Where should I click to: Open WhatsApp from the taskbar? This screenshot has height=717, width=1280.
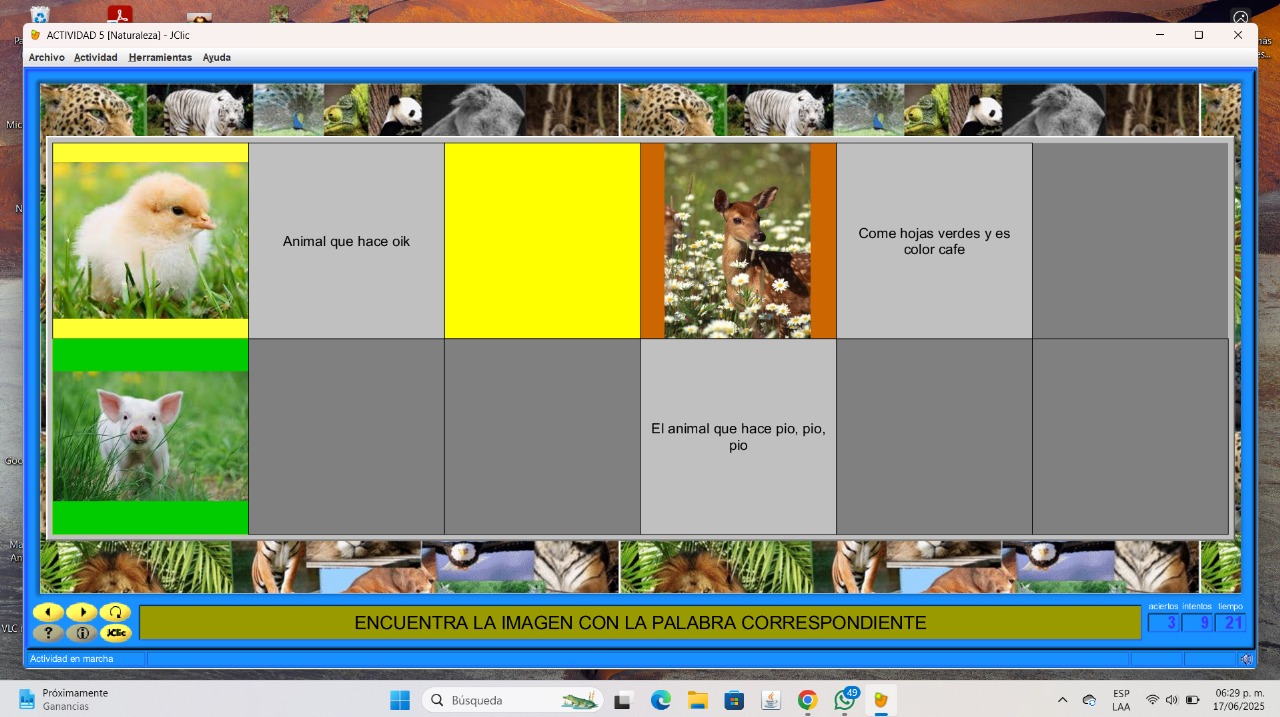pos(844,700)
